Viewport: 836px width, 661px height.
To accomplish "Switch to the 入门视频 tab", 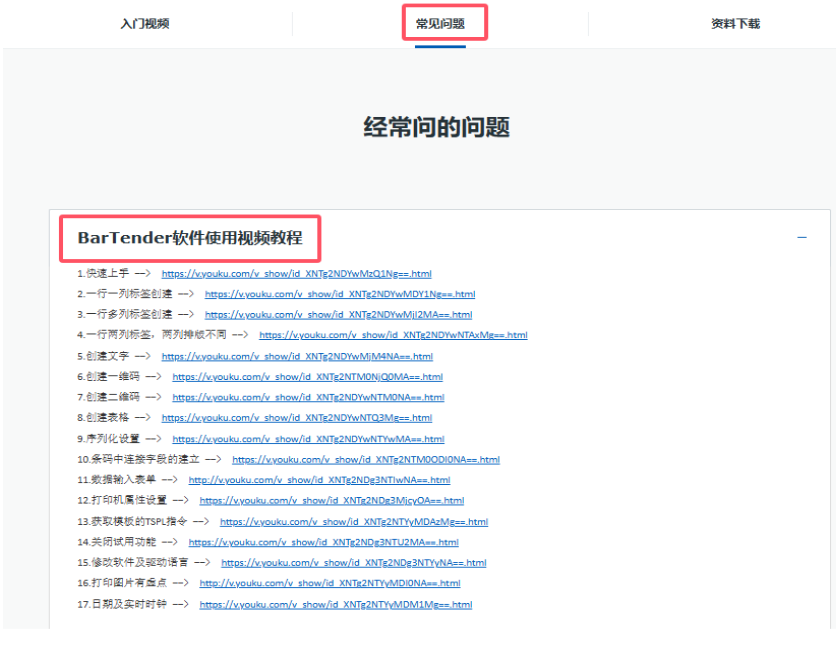I will pos(145,24).
